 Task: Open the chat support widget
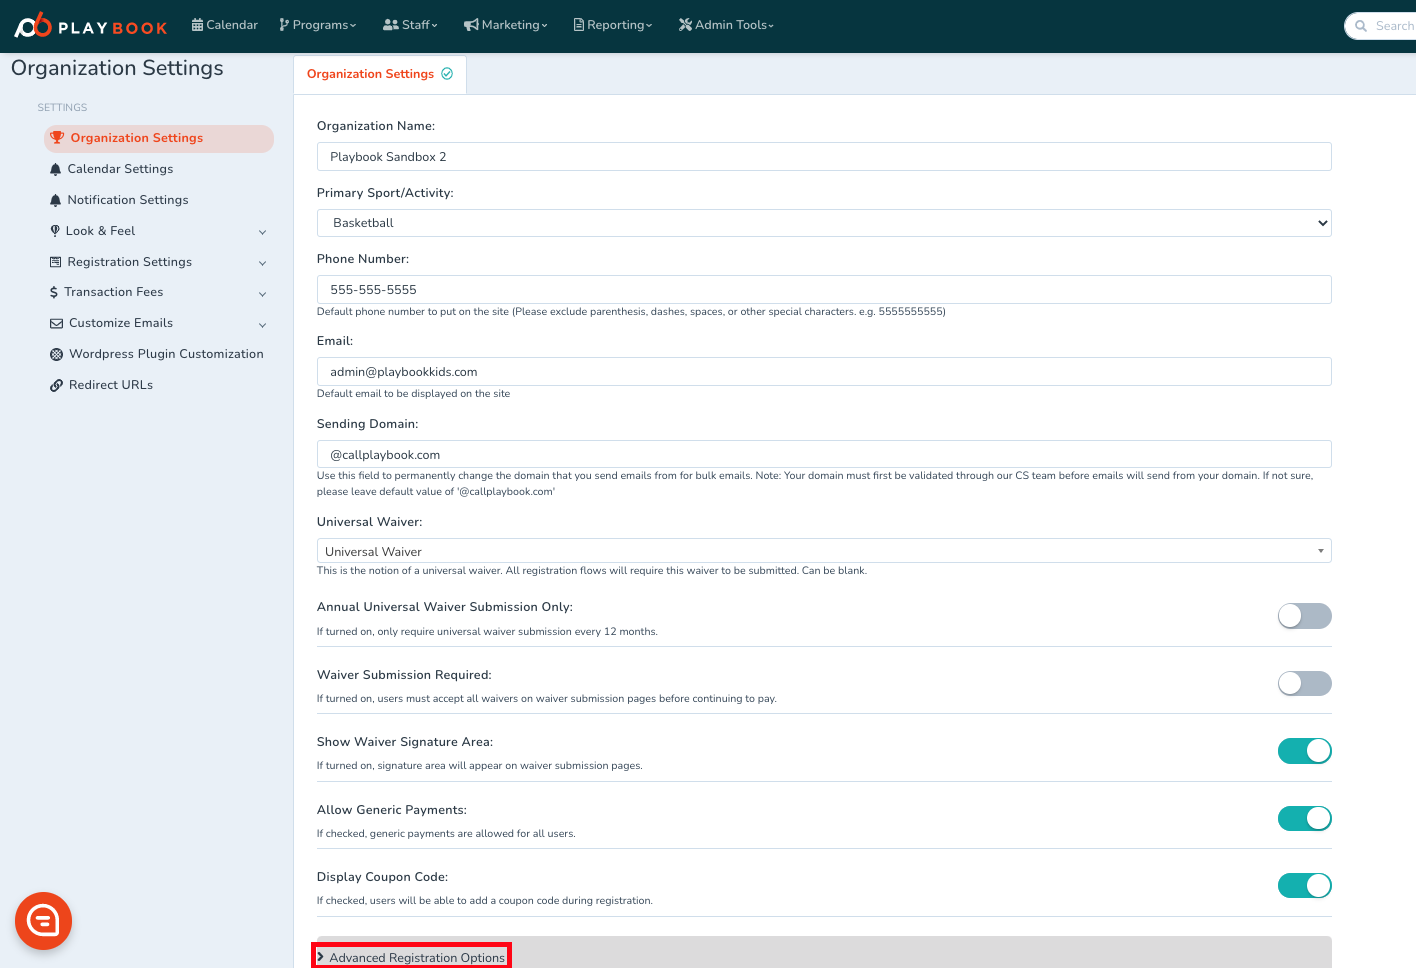pyautogui.click(x=43, y=921)
